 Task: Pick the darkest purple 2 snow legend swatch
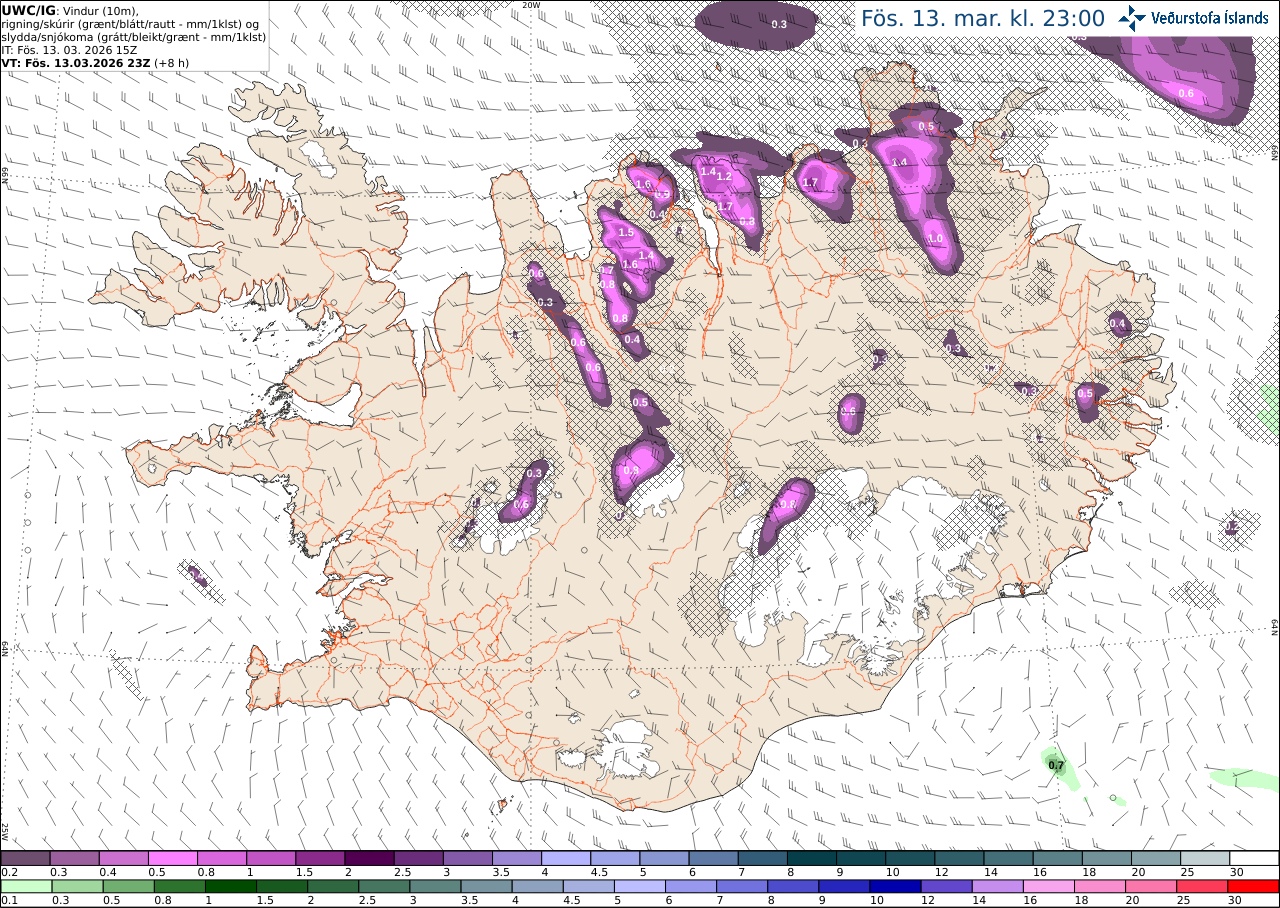pos(369,858)
